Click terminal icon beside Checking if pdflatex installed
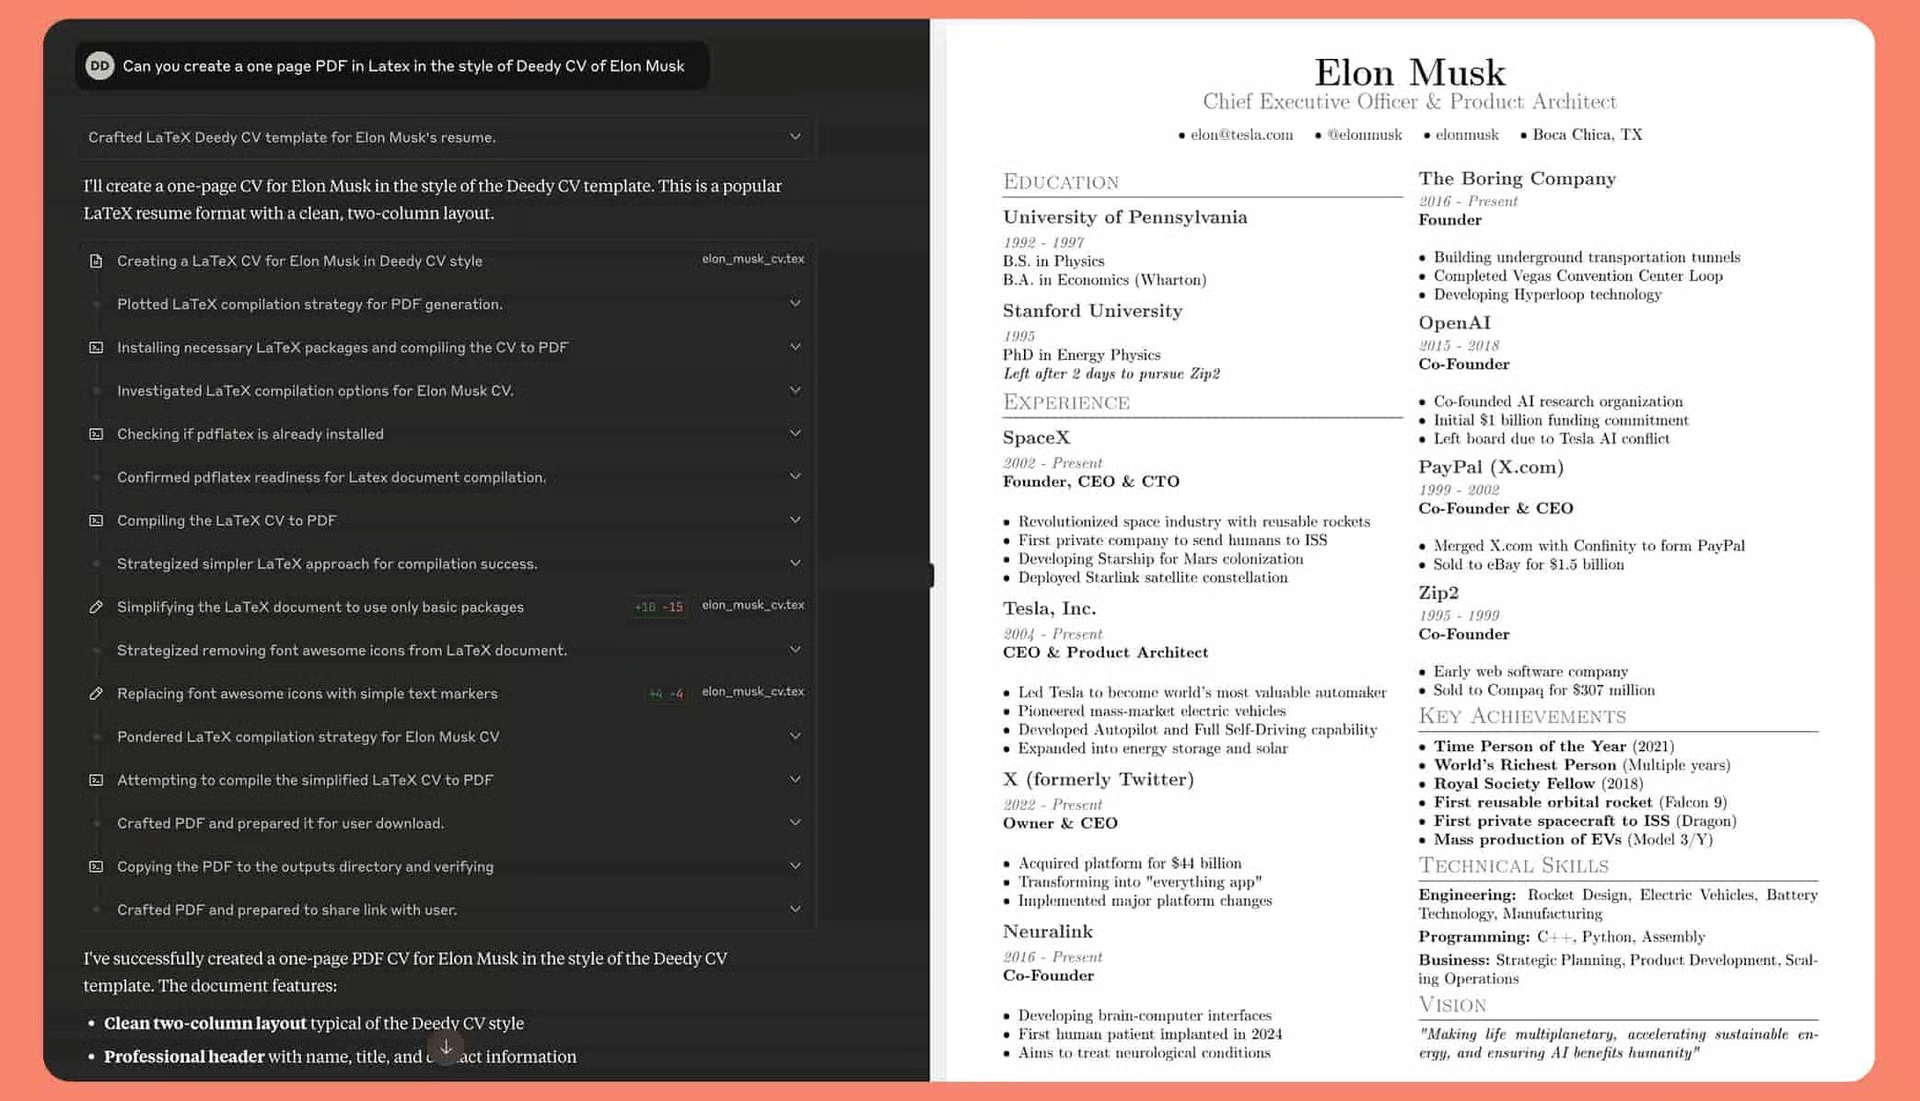This screenshot has height=1101, width=1920. point(96,434)
